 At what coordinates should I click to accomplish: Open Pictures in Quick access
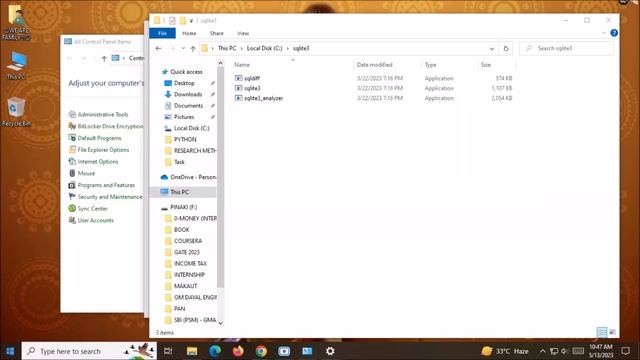pyautogui.click(x=184, y=117)
